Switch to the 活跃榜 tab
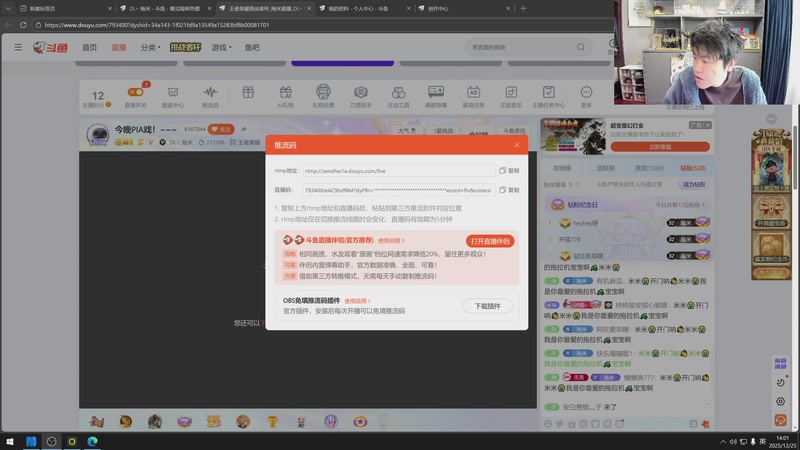The height and width of the screenshot is (450, 800). 606,168
